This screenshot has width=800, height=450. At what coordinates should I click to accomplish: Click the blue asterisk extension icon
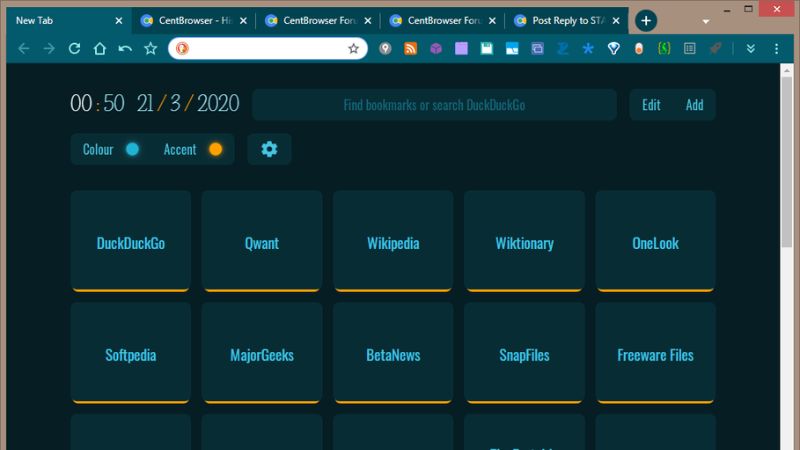588,48
